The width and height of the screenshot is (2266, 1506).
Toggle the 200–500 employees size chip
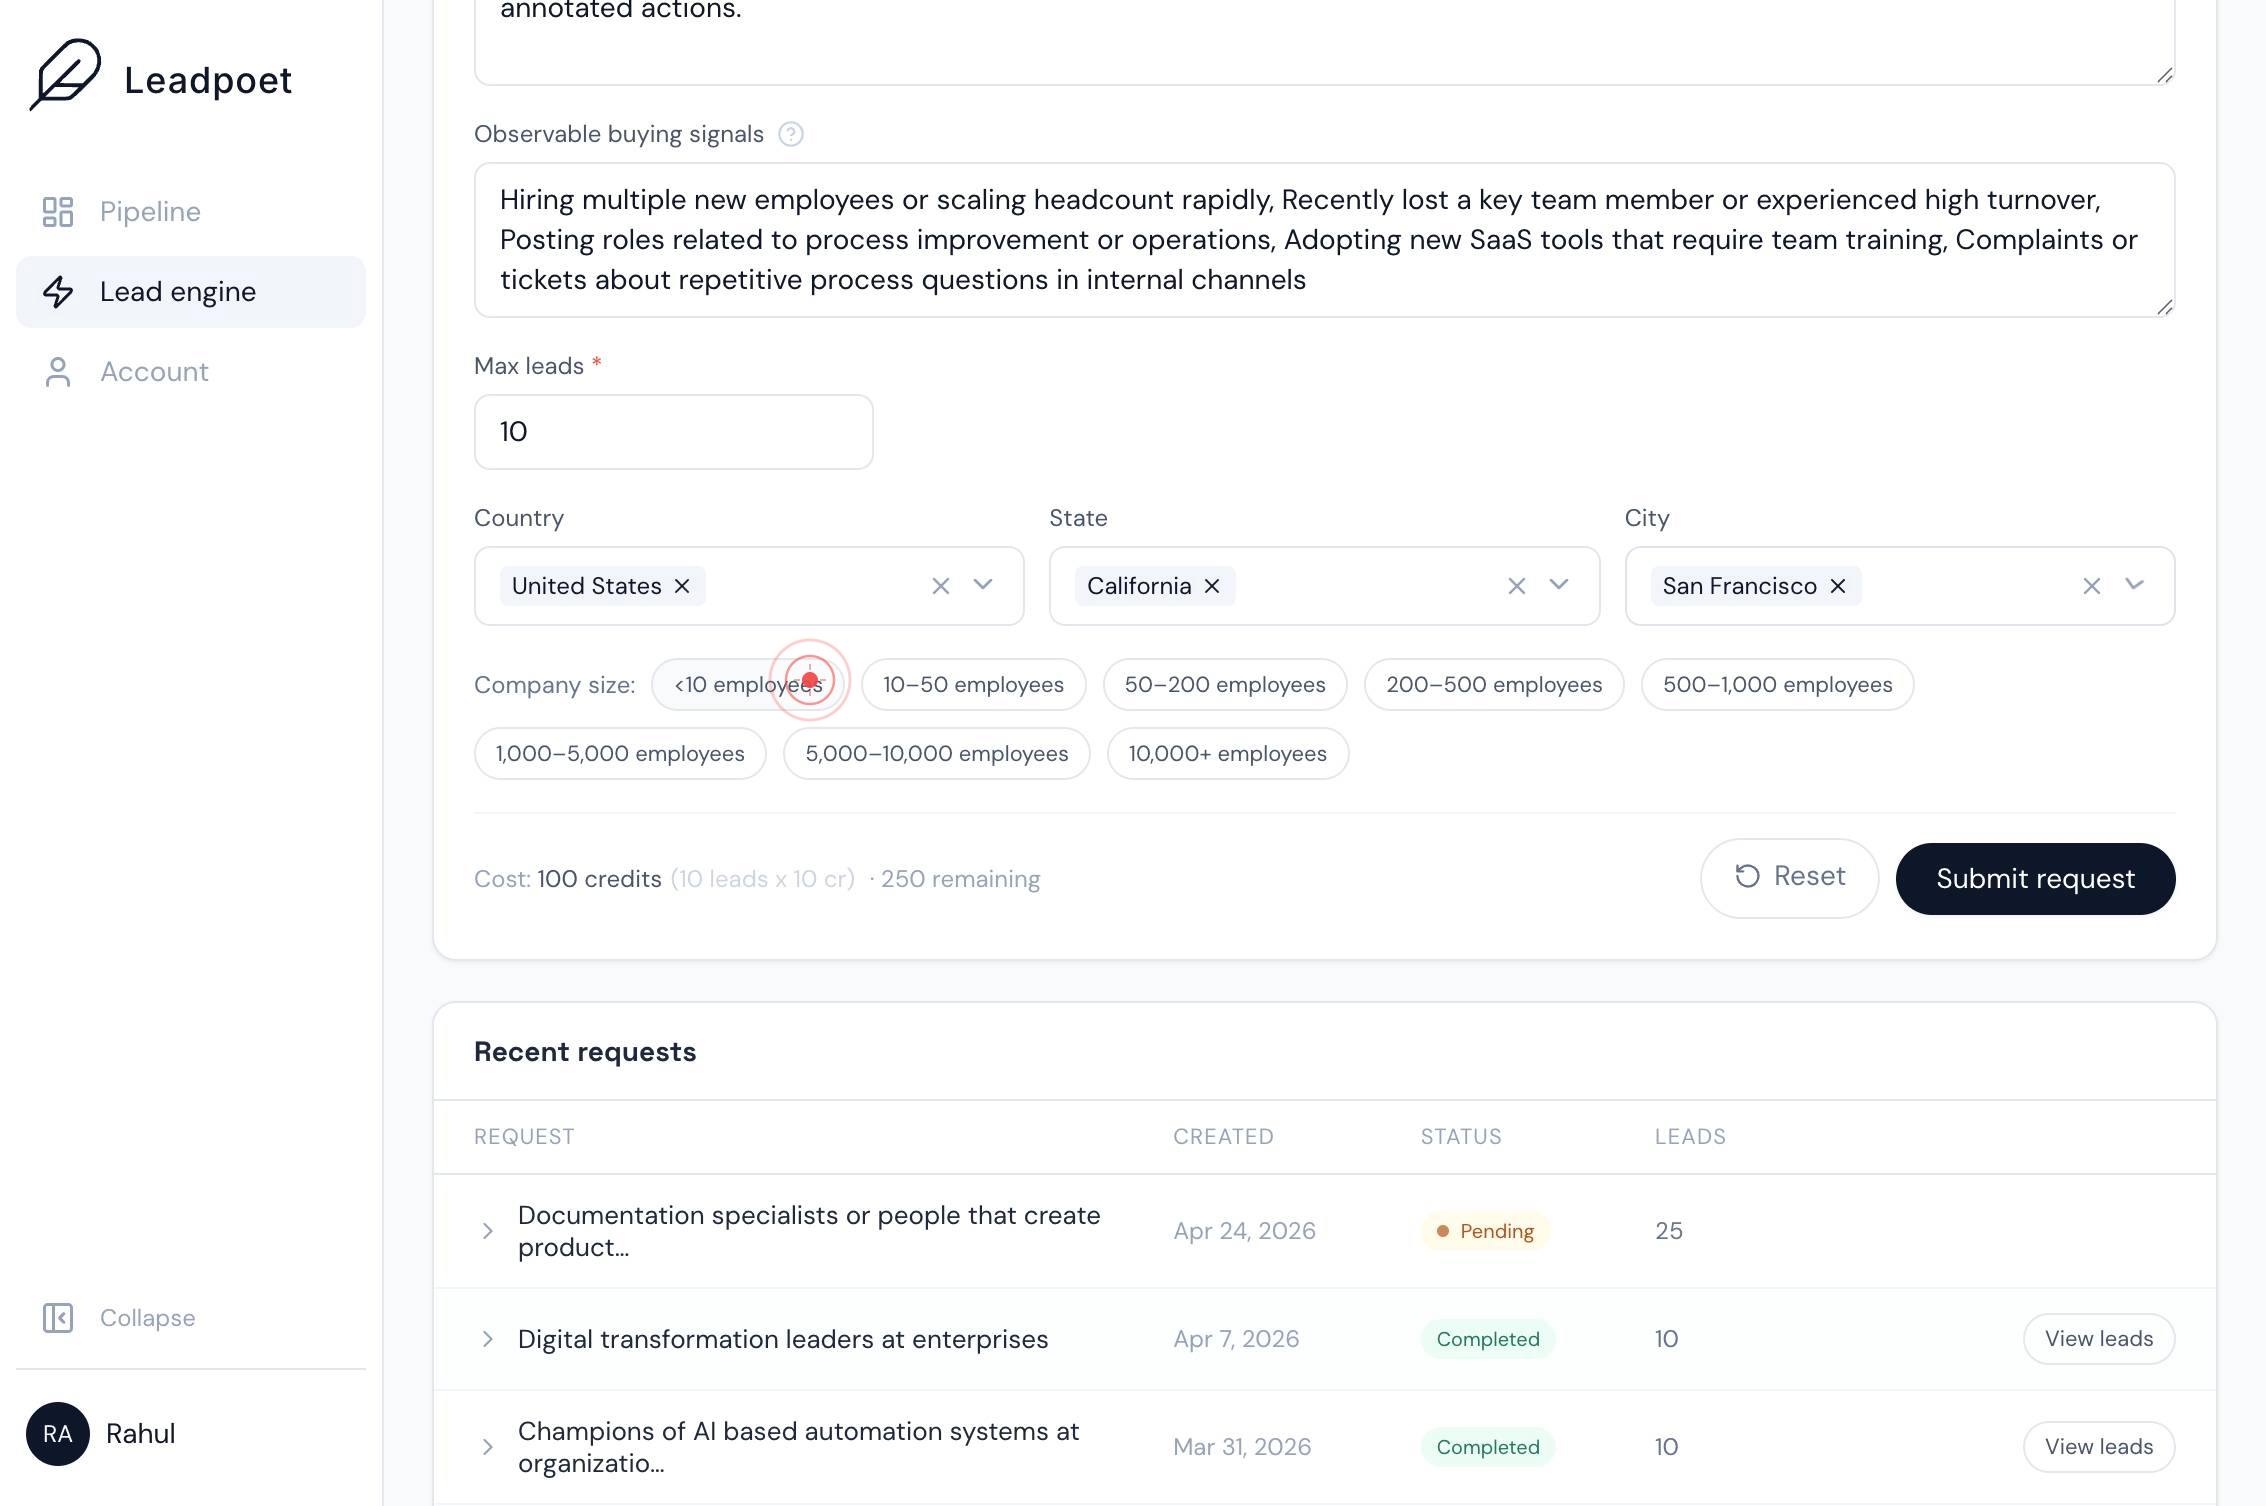tap(1494, 685)
